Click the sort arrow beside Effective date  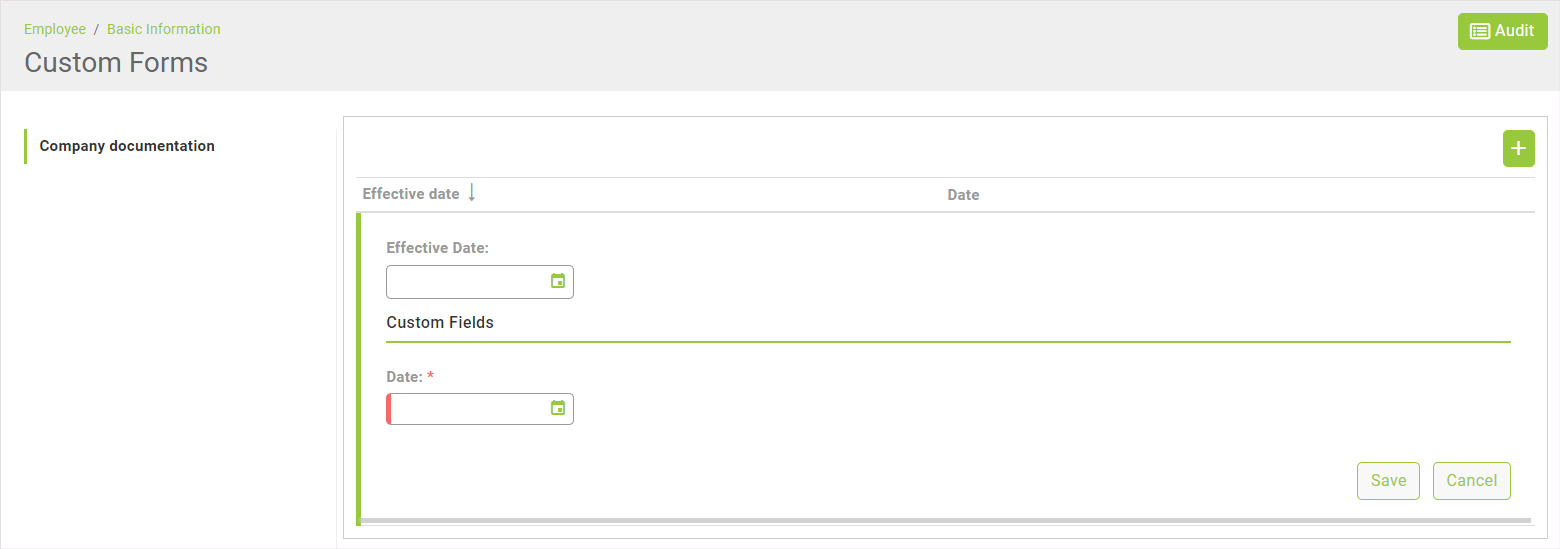pos(472,193)
